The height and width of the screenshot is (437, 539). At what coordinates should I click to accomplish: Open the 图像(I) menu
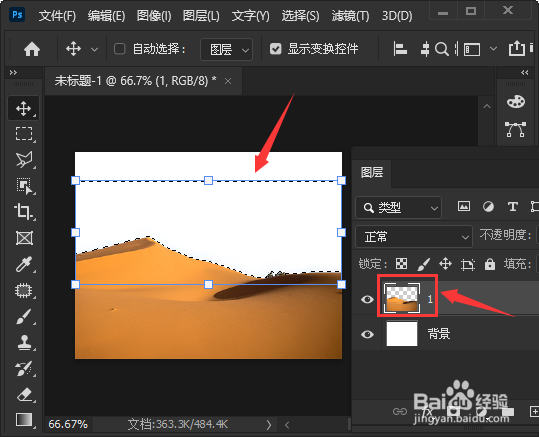tap(154, 15)
